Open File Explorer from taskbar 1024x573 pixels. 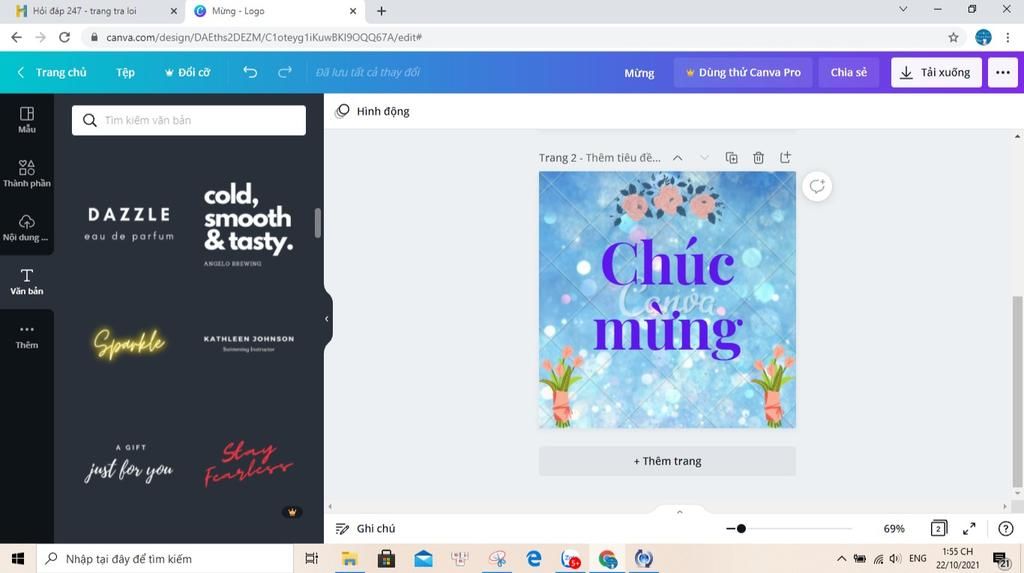click(349, 559)
